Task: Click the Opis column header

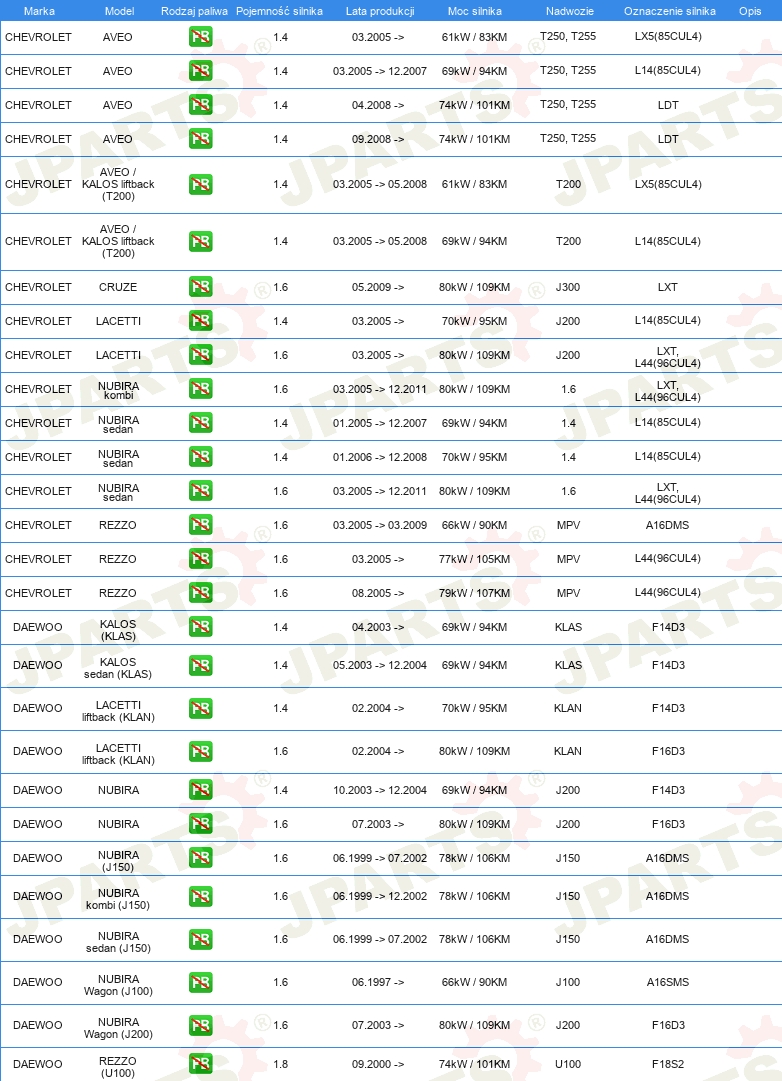Action: pyautogui.click(x=750, y=11)
